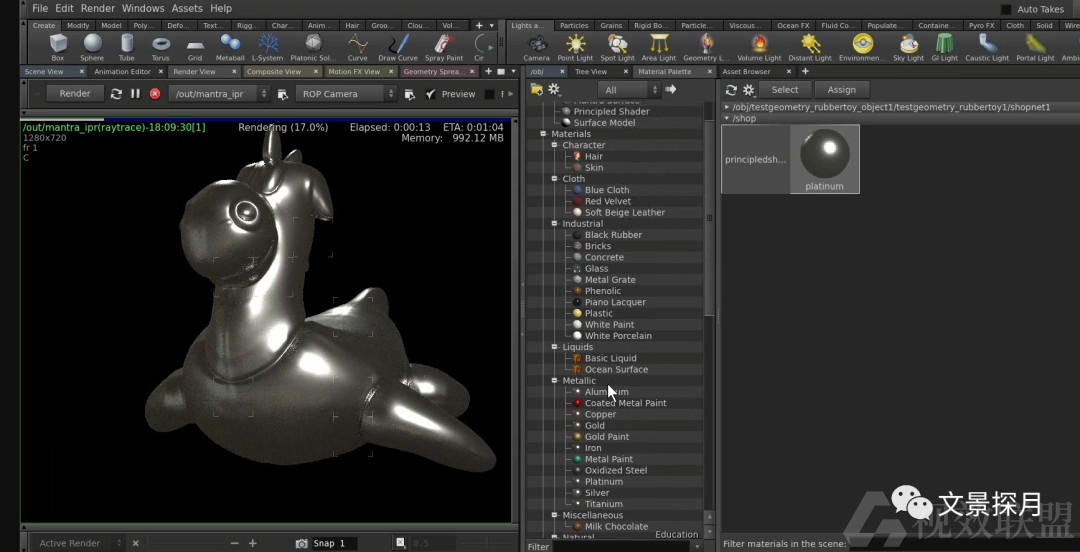Image resolution: width=1080 pixels, height=552 pixels.
Task: Open the Assets menu
Action: click(x=187, y=8)
